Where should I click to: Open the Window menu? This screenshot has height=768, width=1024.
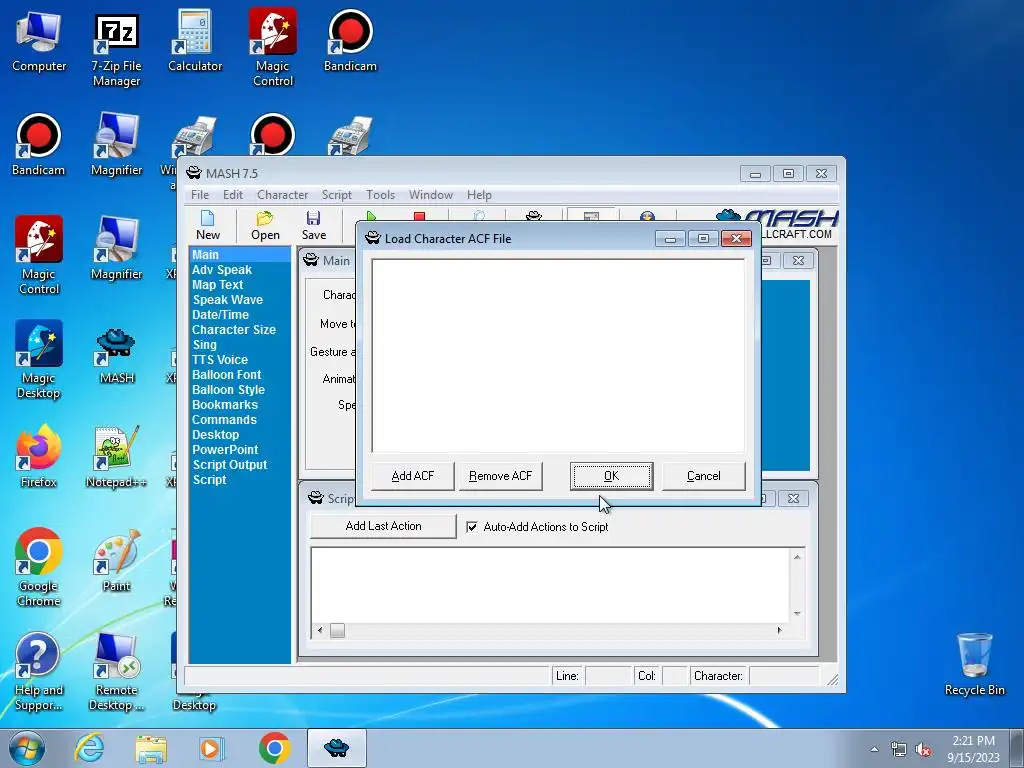click(x=430, y=195)
